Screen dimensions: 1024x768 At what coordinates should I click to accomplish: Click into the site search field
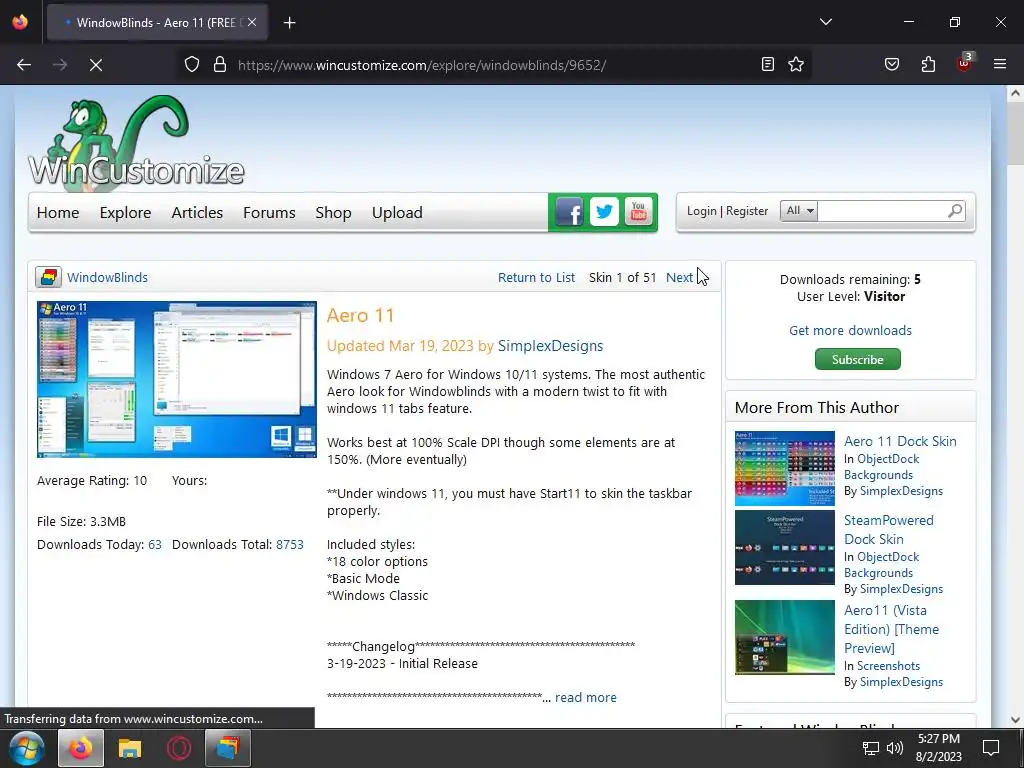(x=882, y=211)
